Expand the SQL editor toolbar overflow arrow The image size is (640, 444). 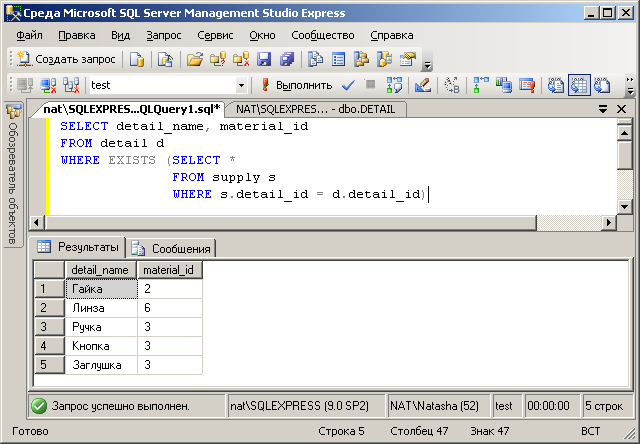(x=630, y=91)
